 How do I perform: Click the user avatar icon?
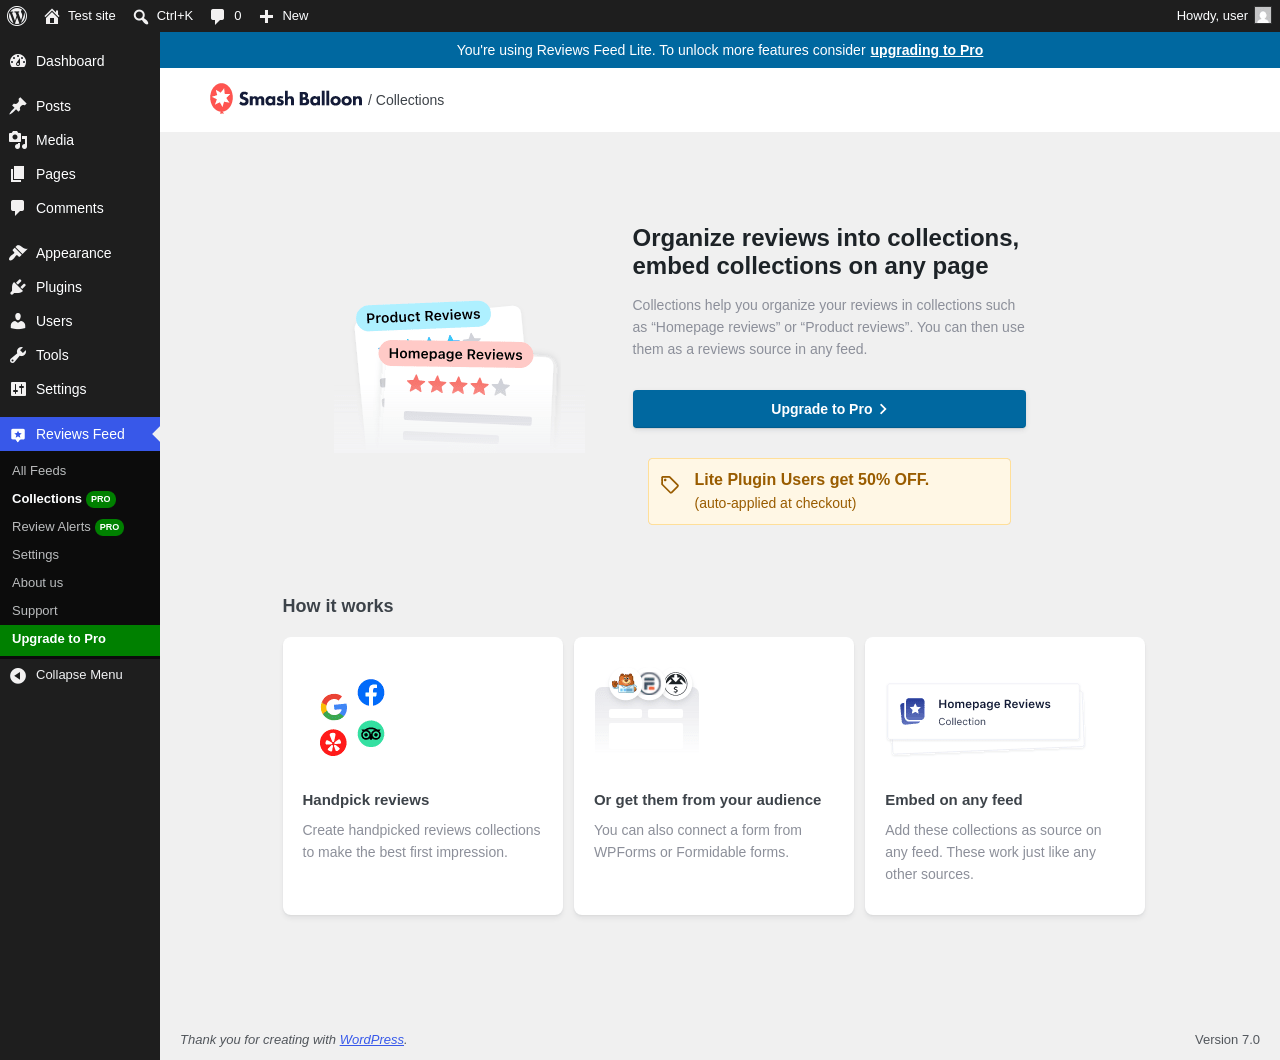pyautogui.click(x=1263, y=15)
